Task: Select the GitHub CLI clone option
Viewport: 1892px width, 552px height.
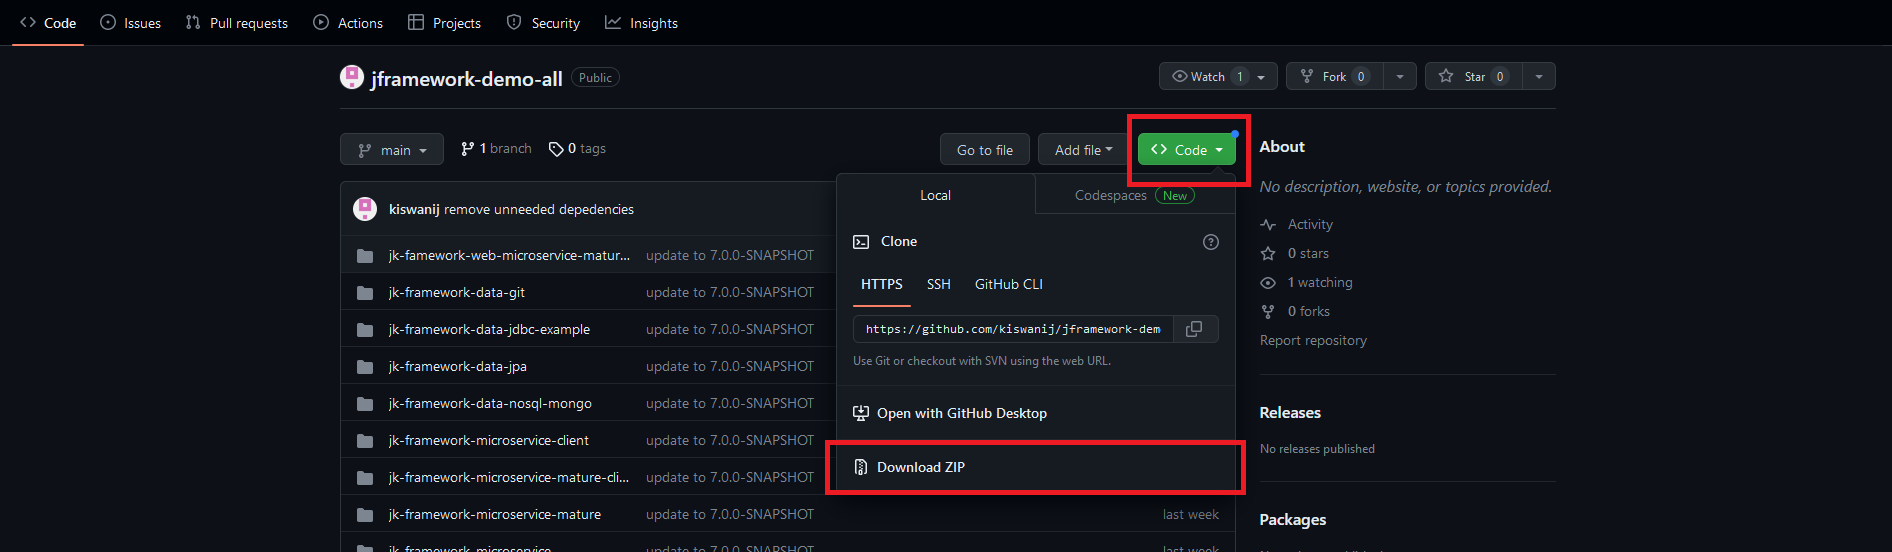Action: pos(1009,285)
